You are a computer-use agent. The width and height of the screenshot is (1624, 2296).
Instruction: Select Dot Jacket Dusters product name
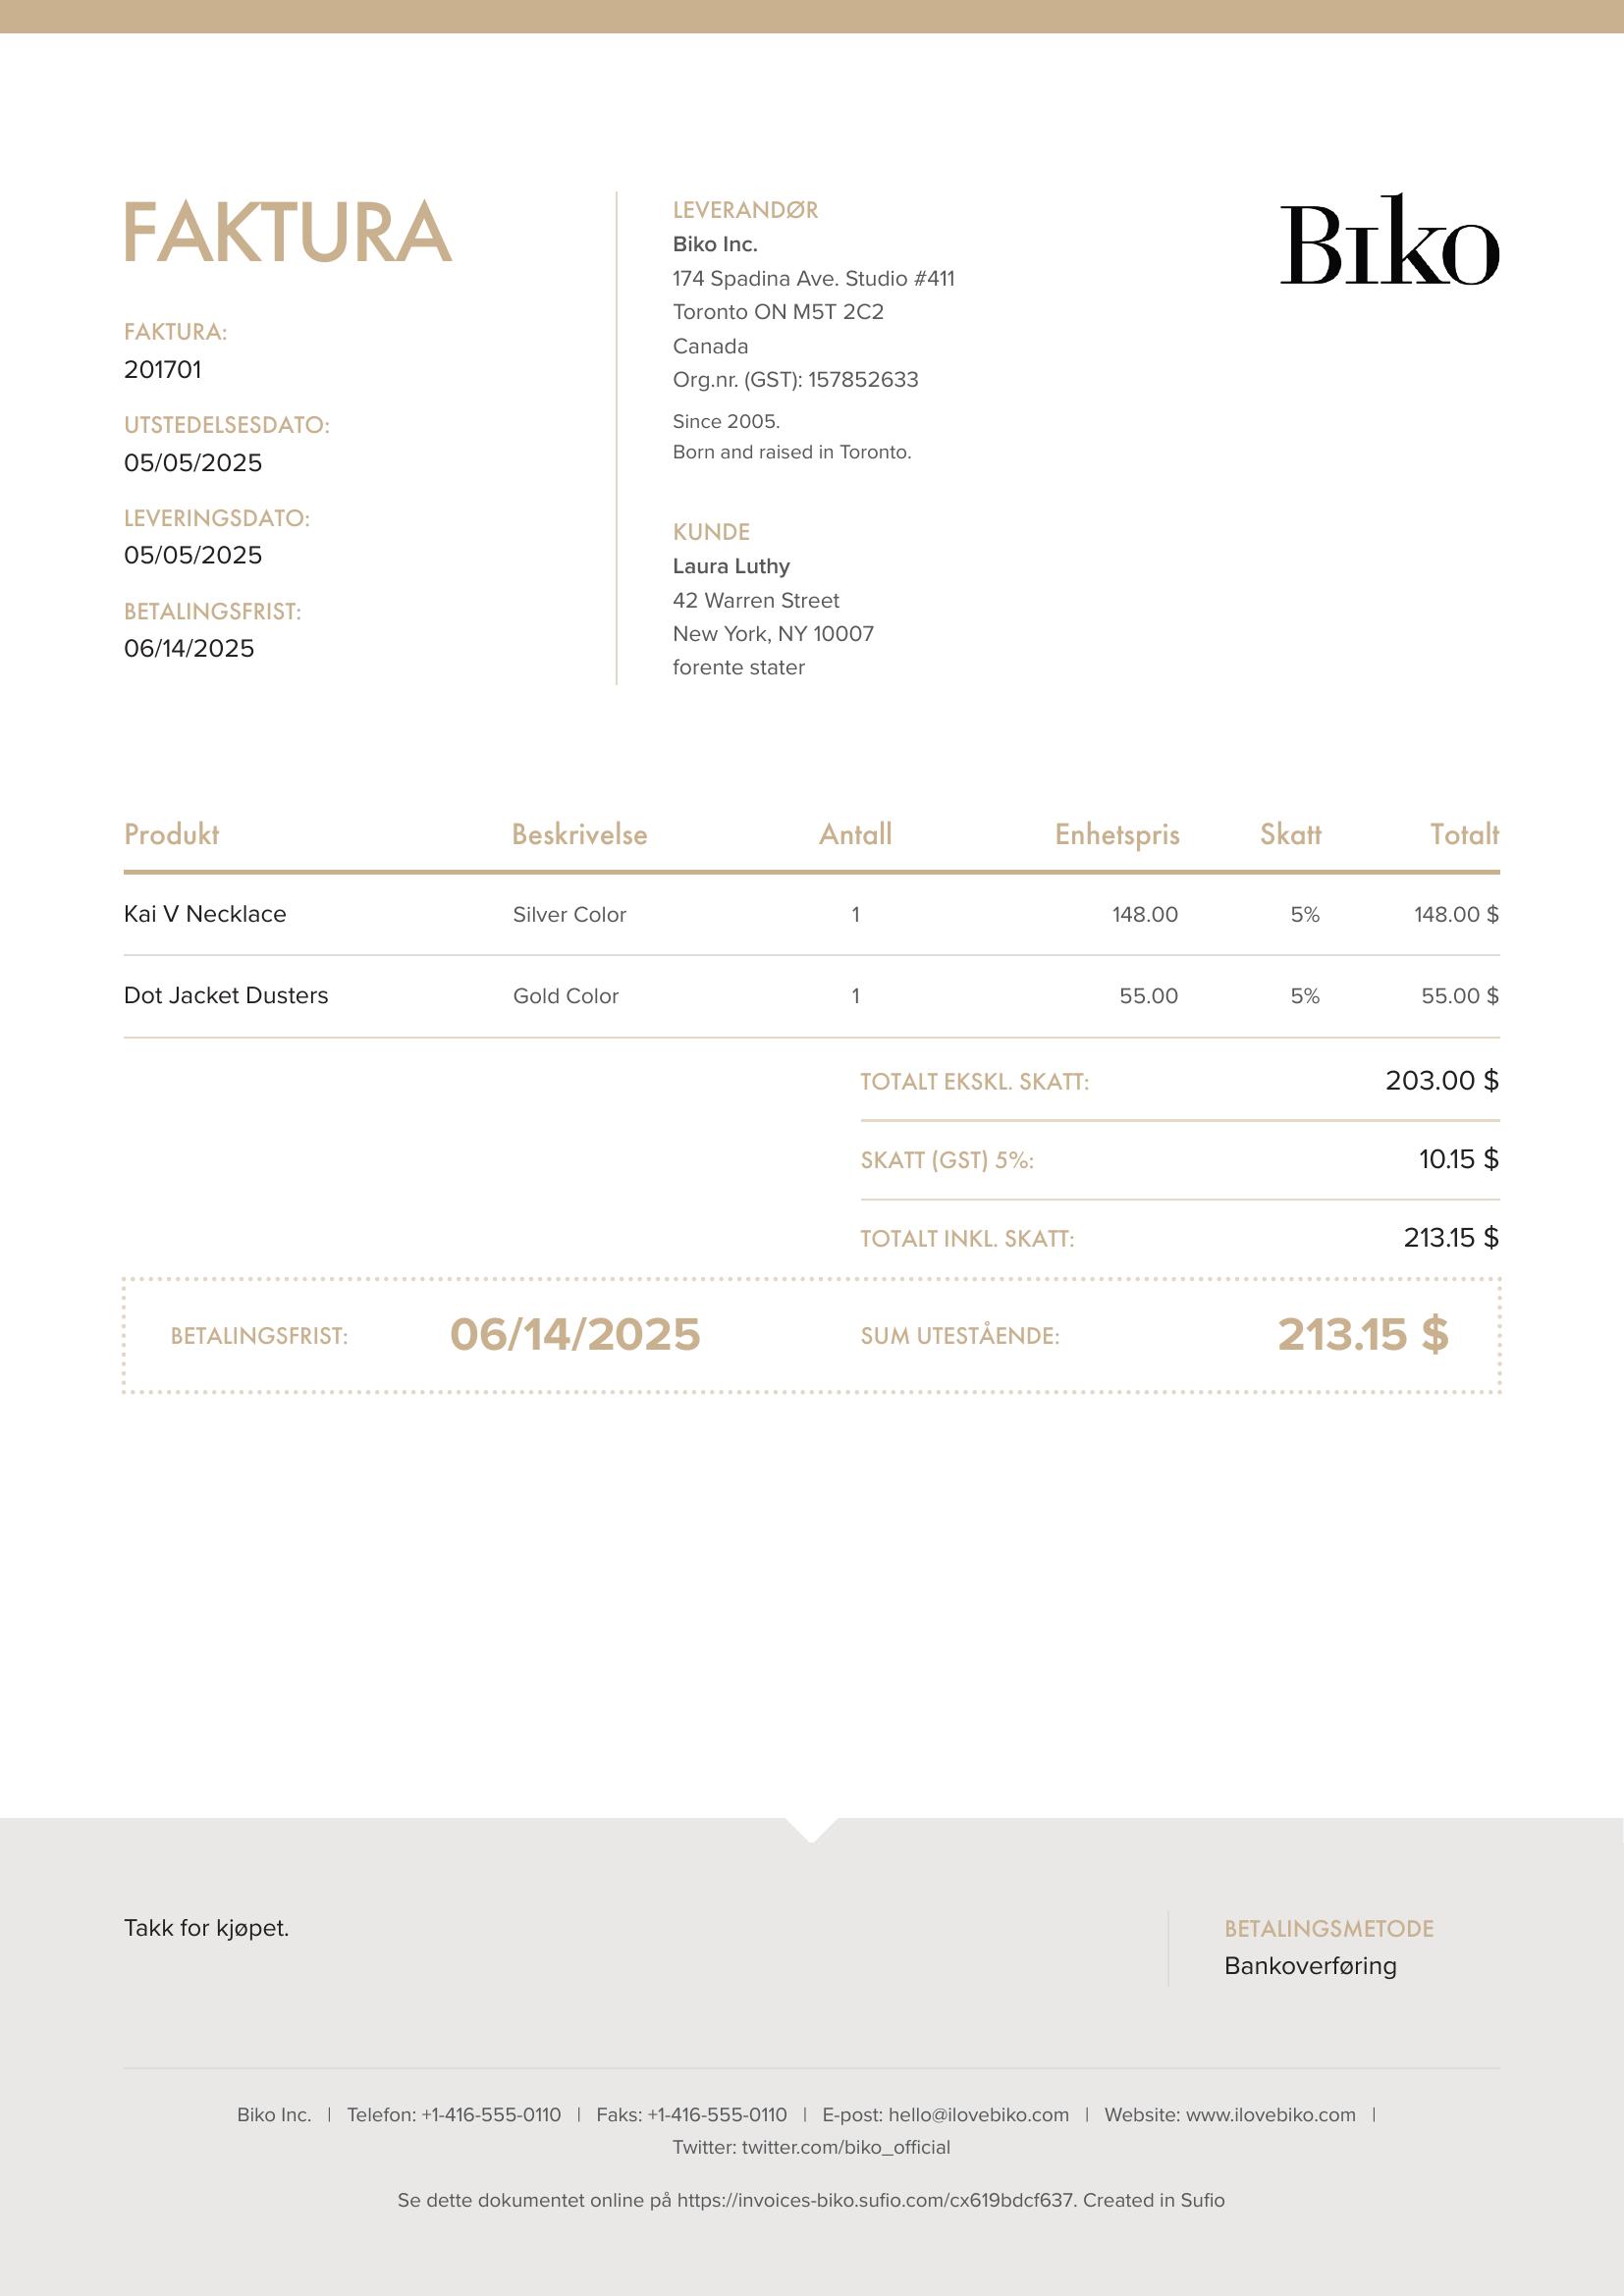(x=226, y=995)
